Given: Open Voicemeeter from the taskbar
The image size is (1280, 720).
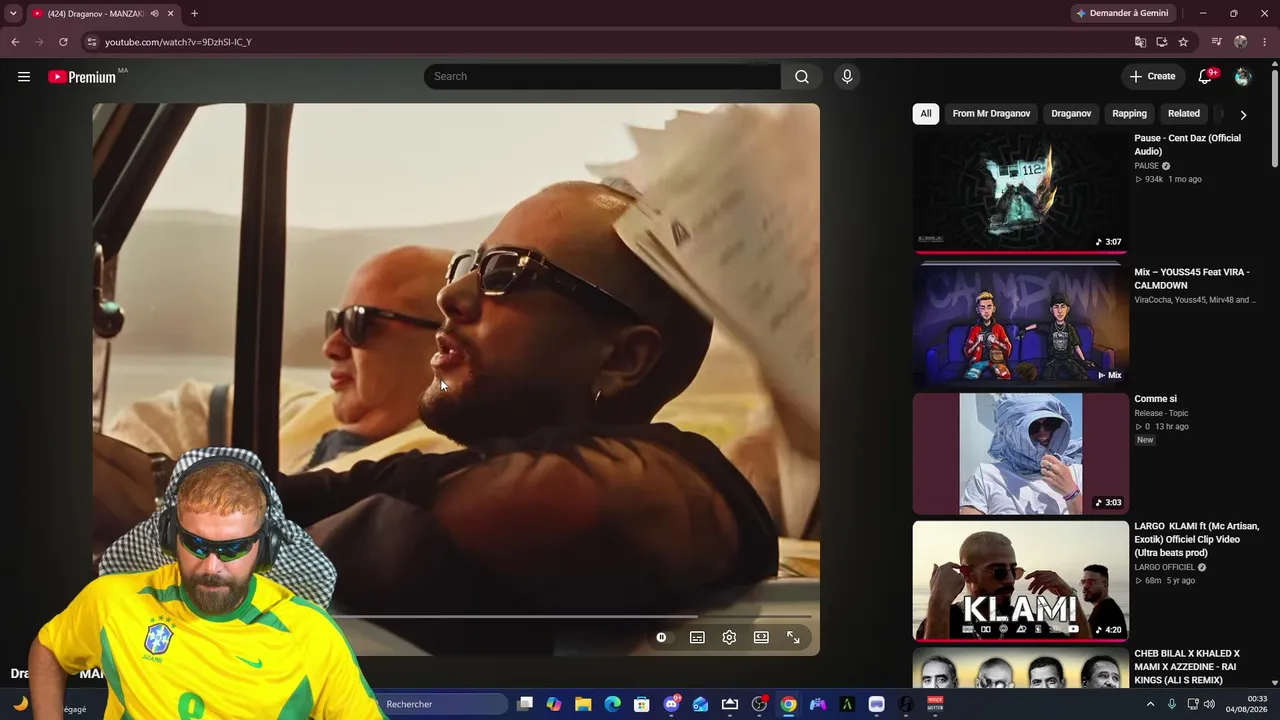Looking at the screenshot, I should point(935,704).
